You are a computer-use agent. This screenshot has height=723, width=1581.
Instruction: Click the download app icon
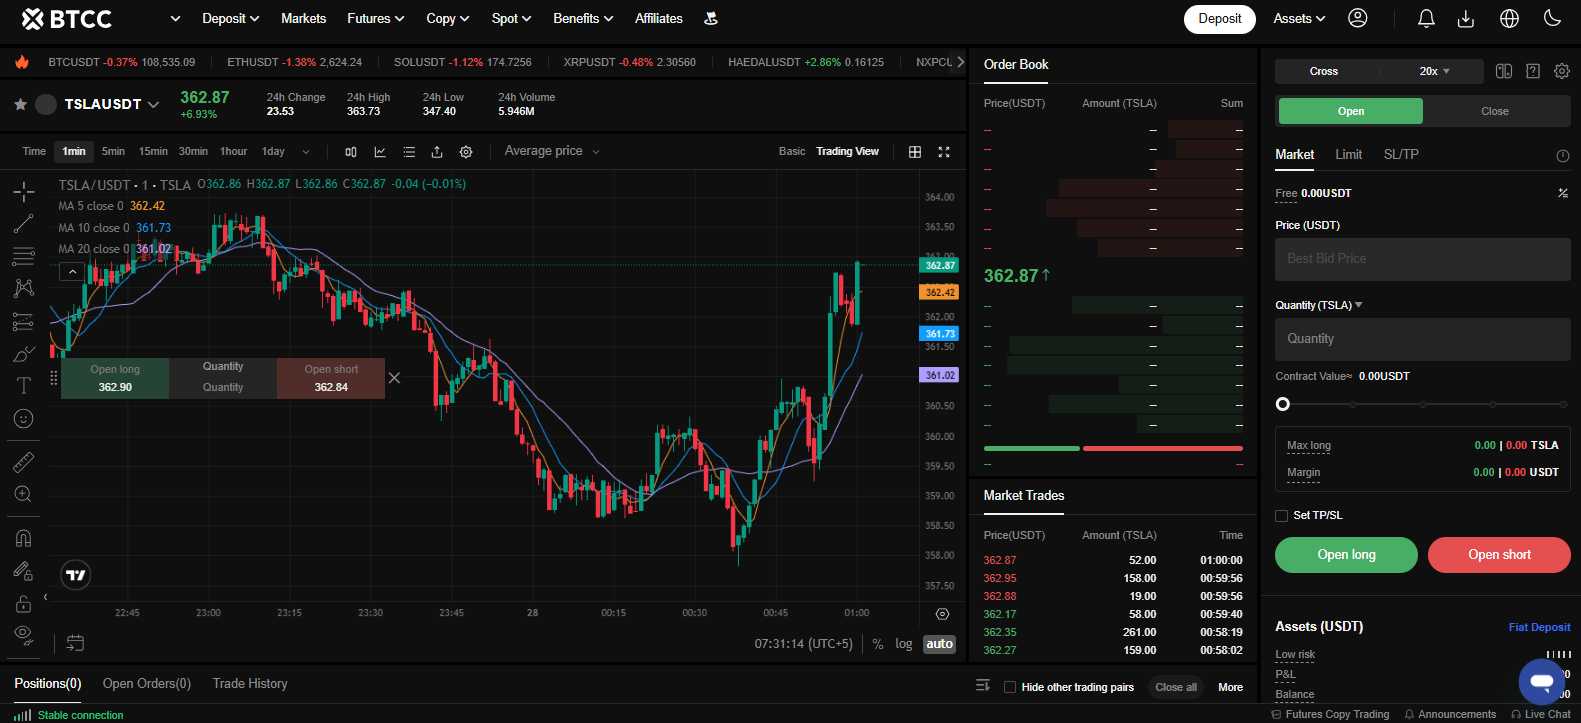pos(1466,18)
